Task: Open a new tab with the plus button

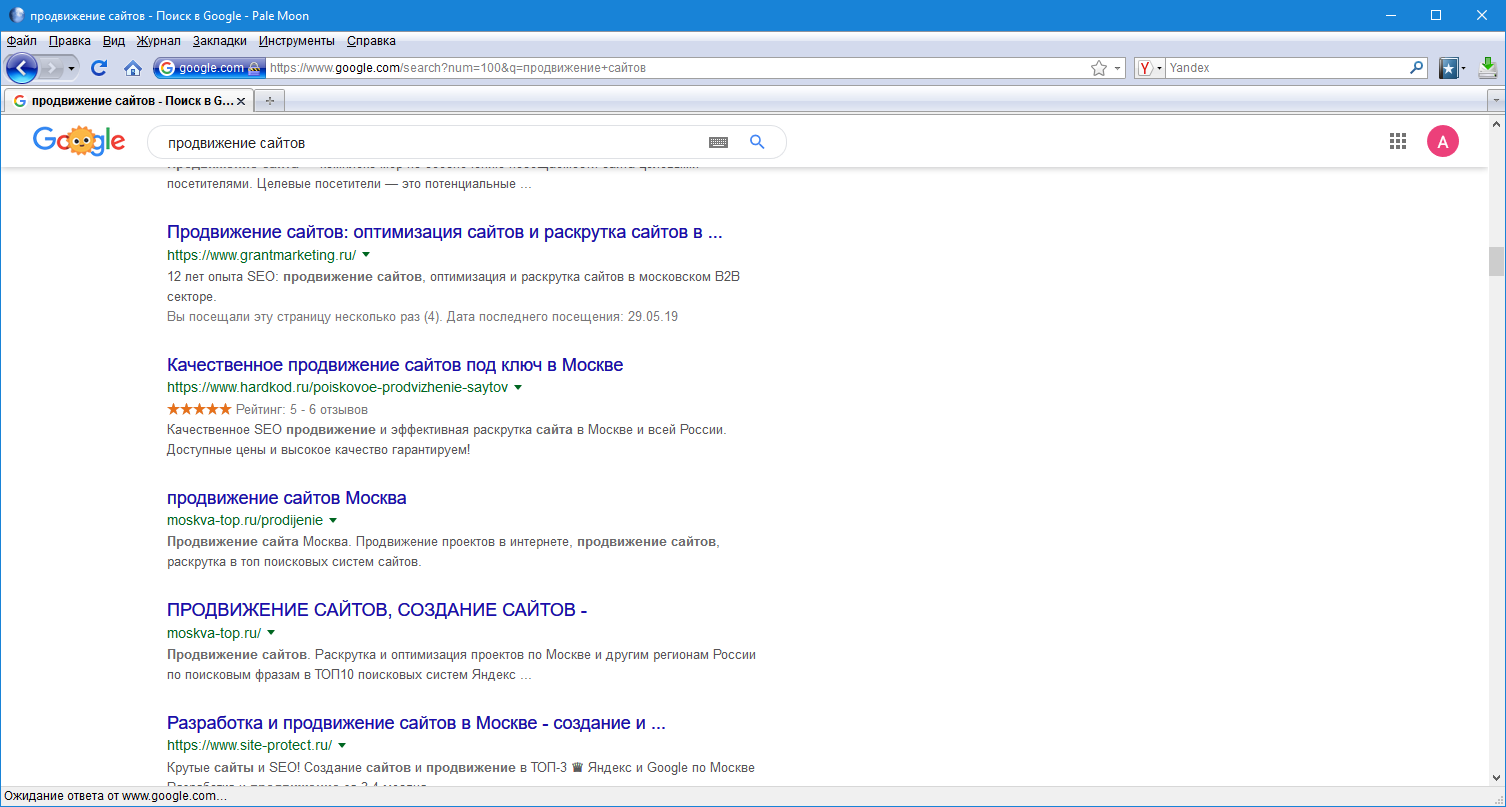Action: point(269,101)
